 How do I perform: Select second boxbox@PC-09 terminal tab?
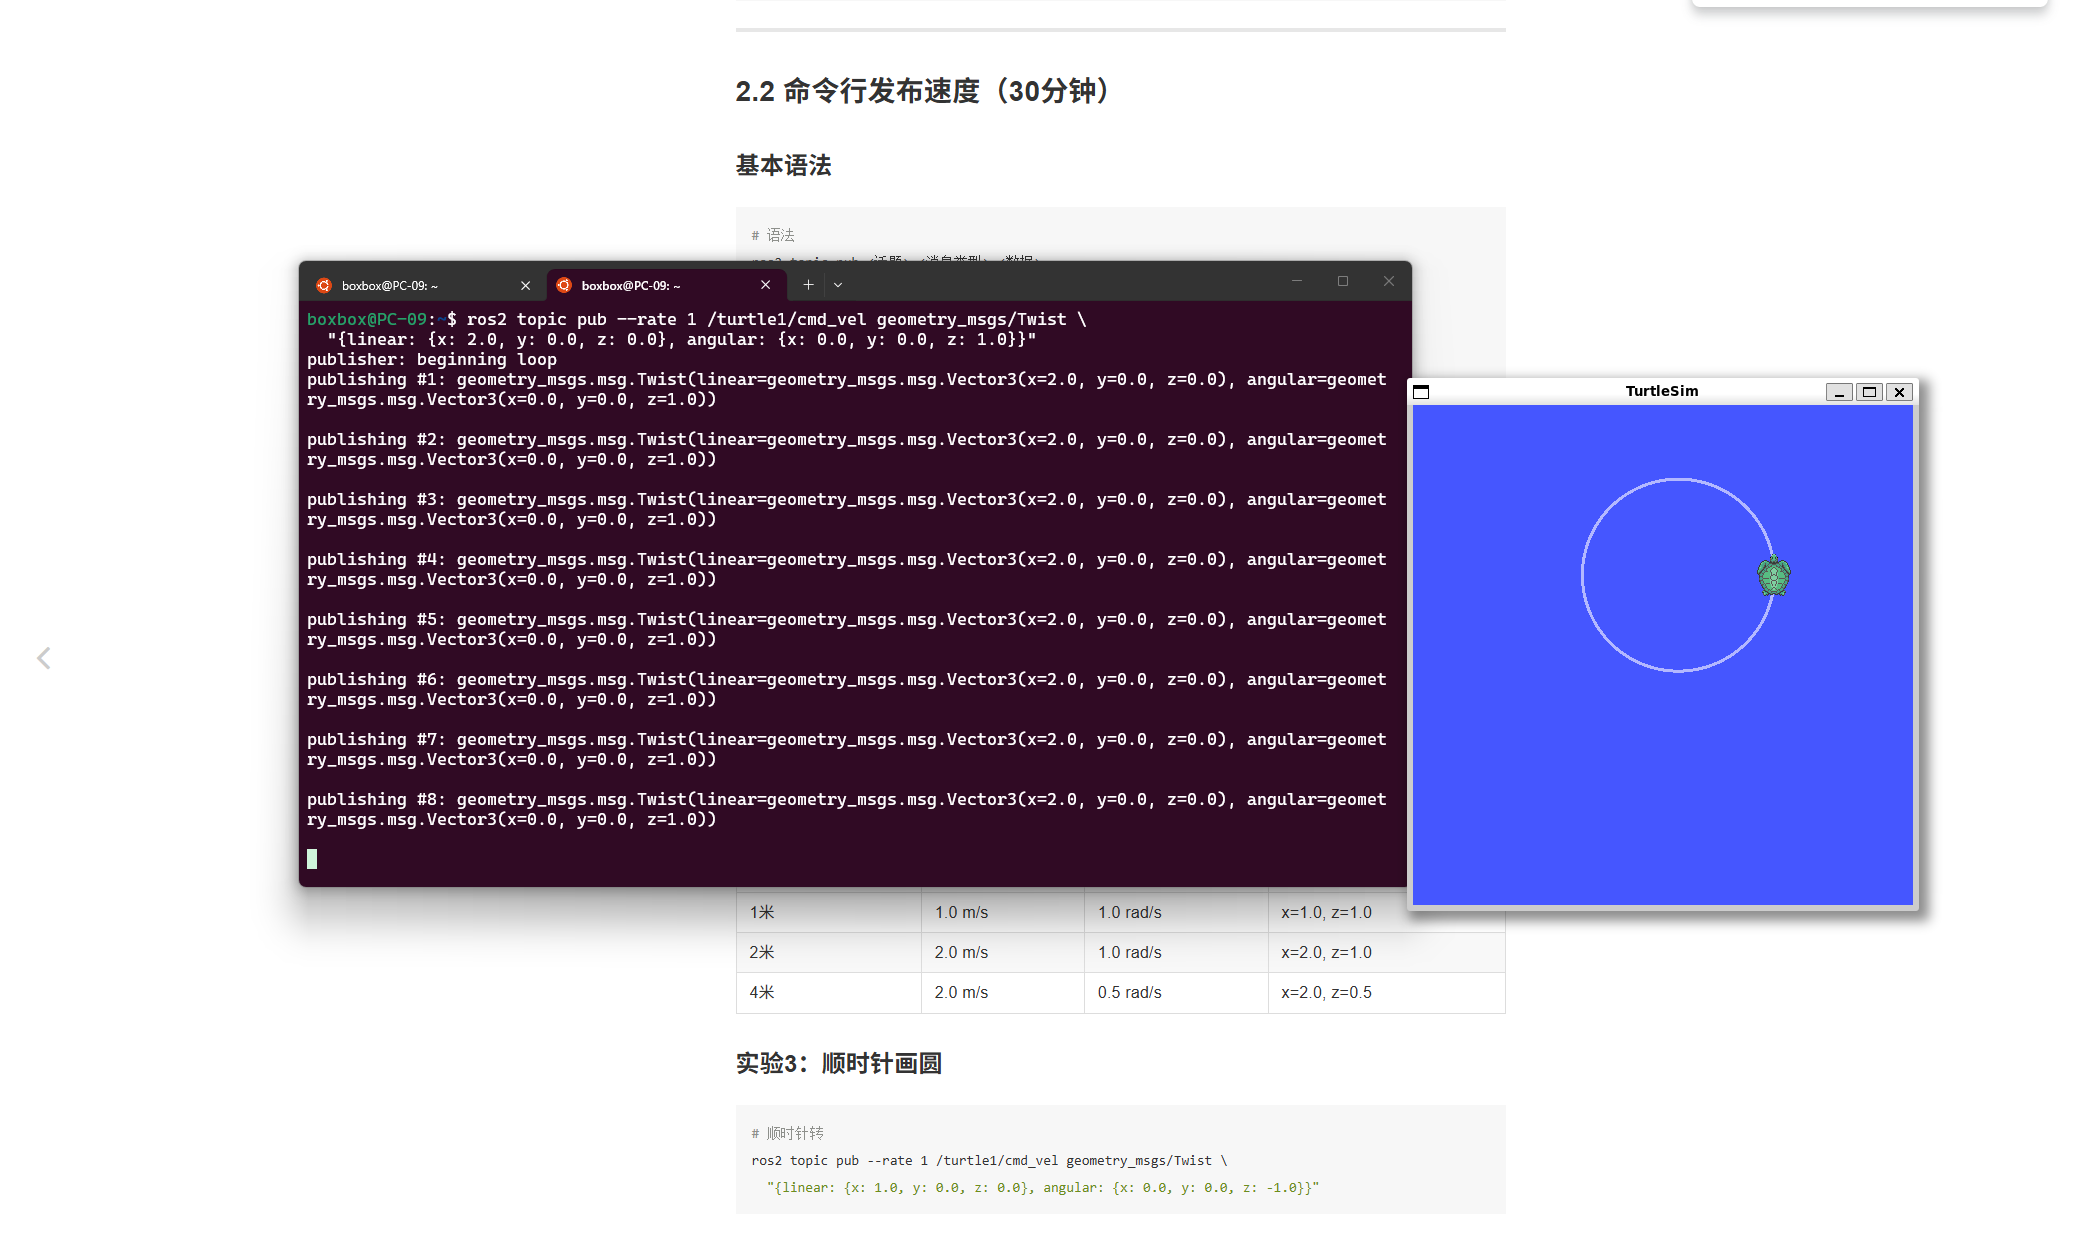click(x=665, y=285)
